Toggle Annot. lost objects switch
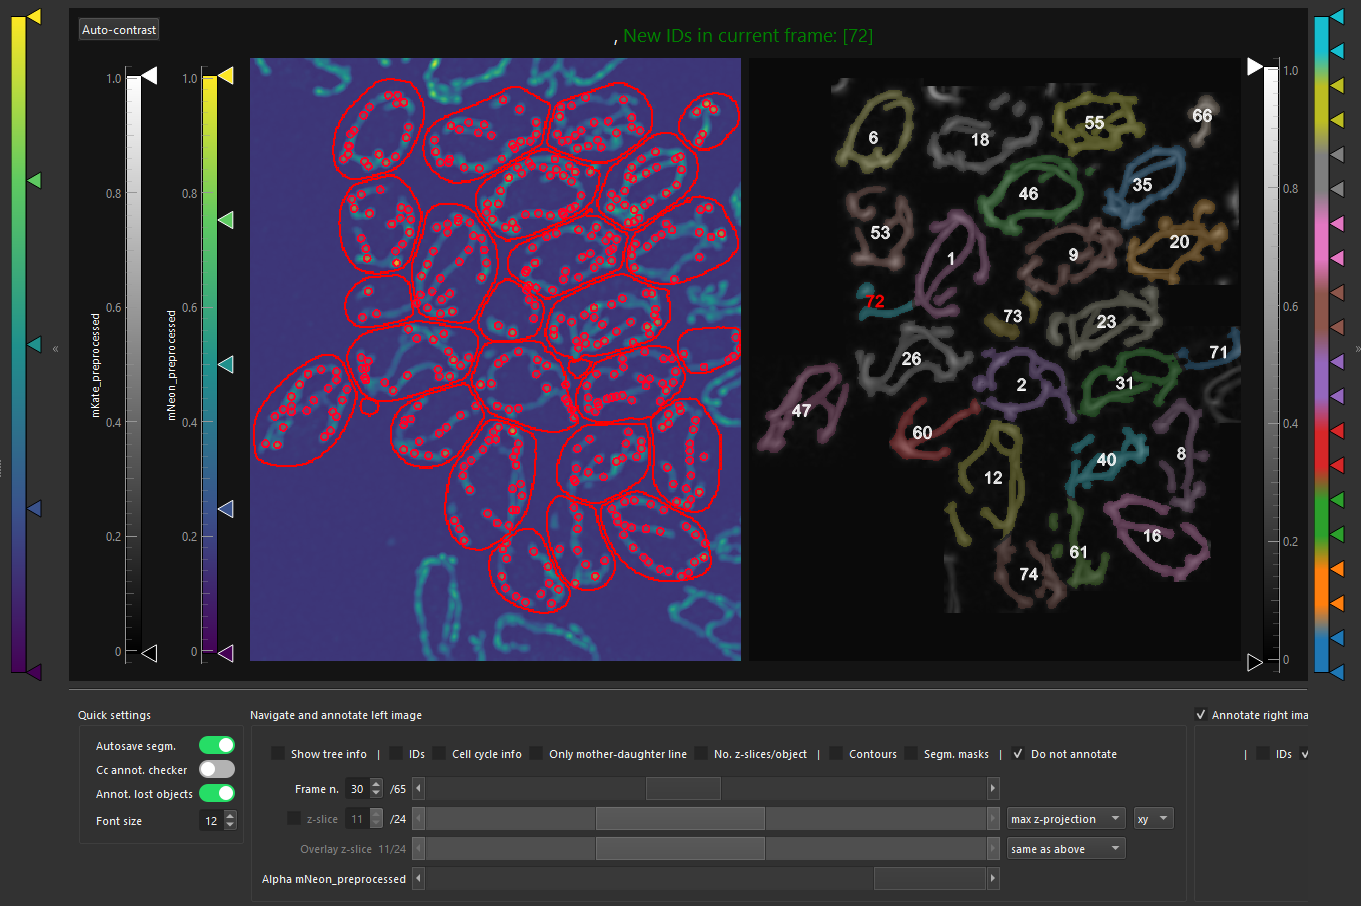This screenshot has width=1361, height=906. tap(217, 793)
